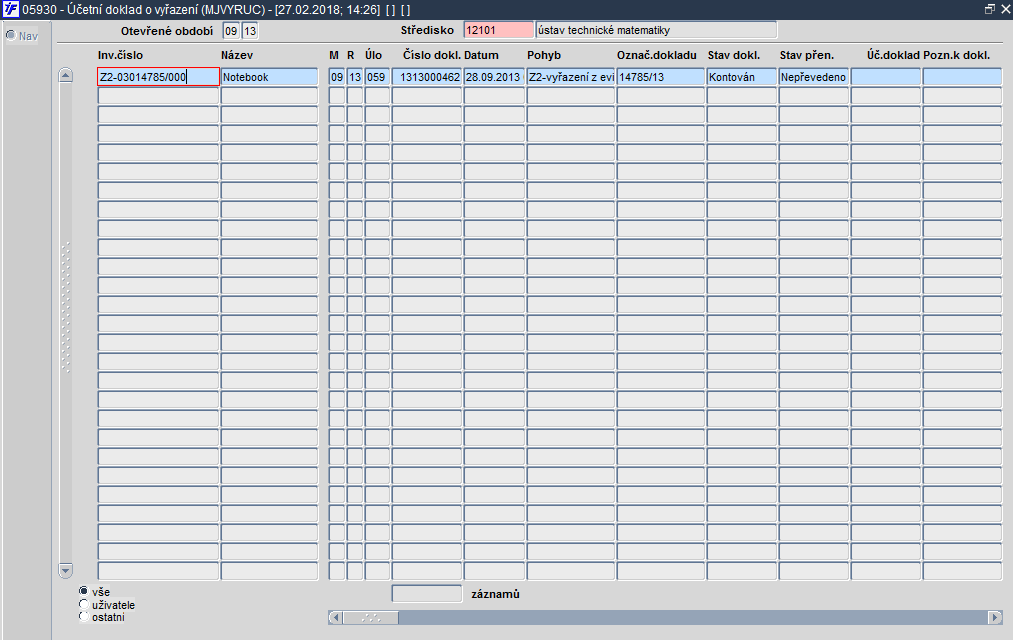Click the date cell 28.09.2013
This screenshot has width=1013, height=640.
494,77
